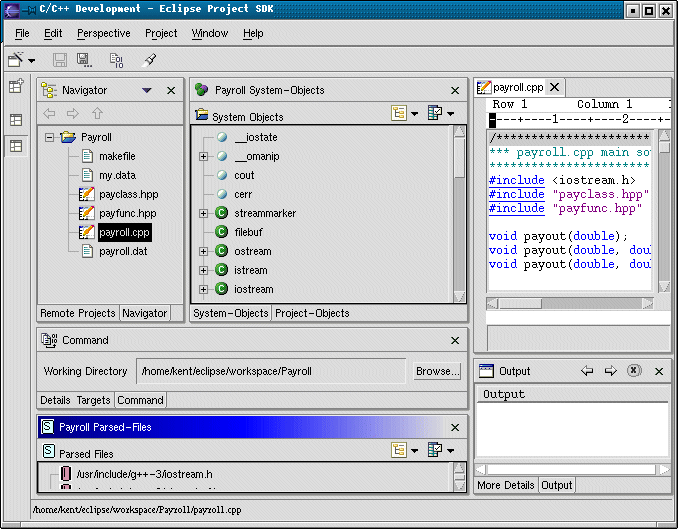Open the Perspective menu
The image size is (678, 529).
point(103,33)
